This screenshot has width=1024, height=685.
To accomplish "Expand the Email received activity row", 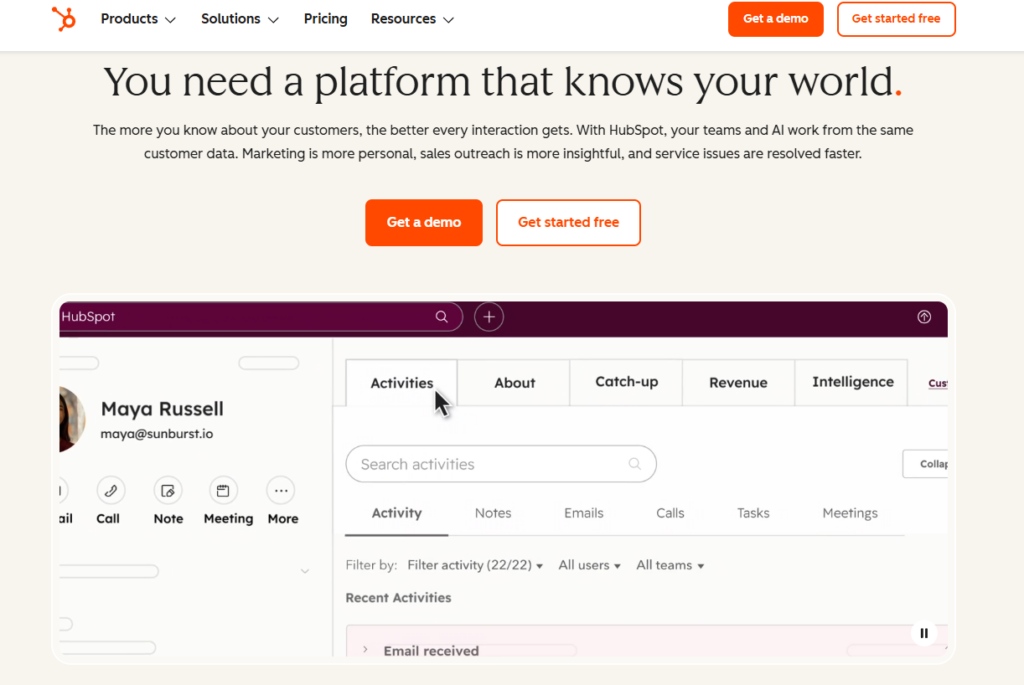I will tap(366, 650).
